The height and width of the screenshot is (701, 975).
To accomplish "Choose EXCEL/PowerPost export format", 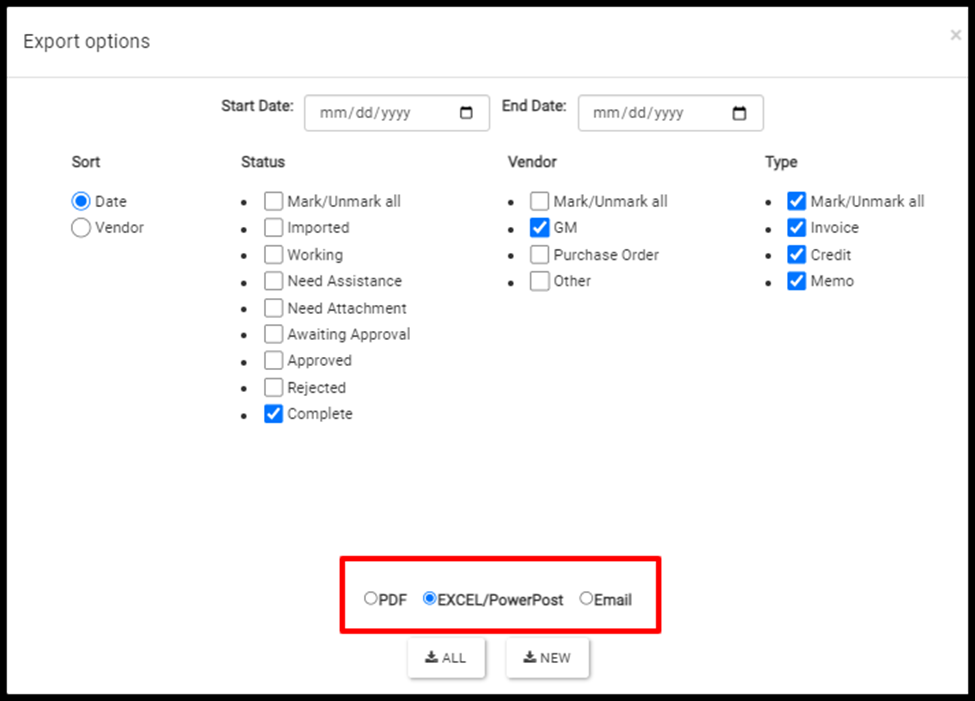I will [429, 598].
